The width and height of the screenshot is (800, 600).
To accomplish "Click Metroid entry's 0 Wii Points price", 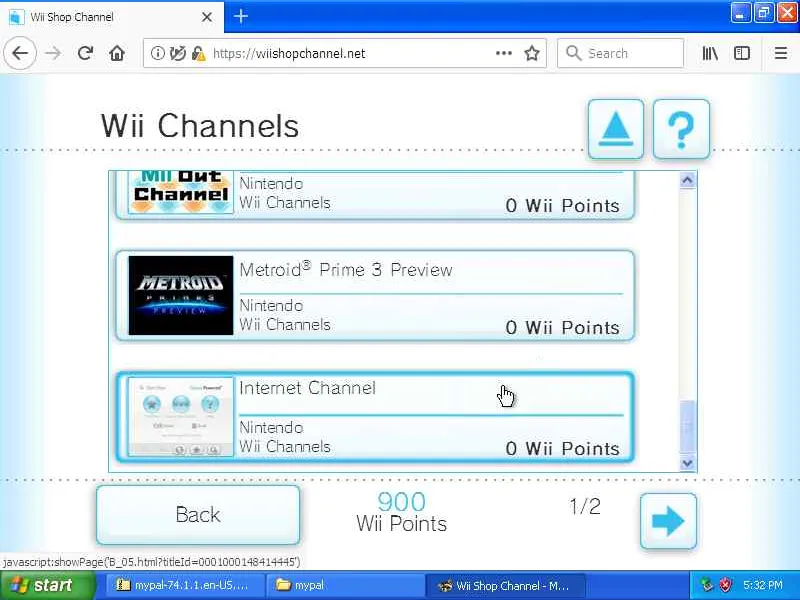I will (x=562, y=327).
